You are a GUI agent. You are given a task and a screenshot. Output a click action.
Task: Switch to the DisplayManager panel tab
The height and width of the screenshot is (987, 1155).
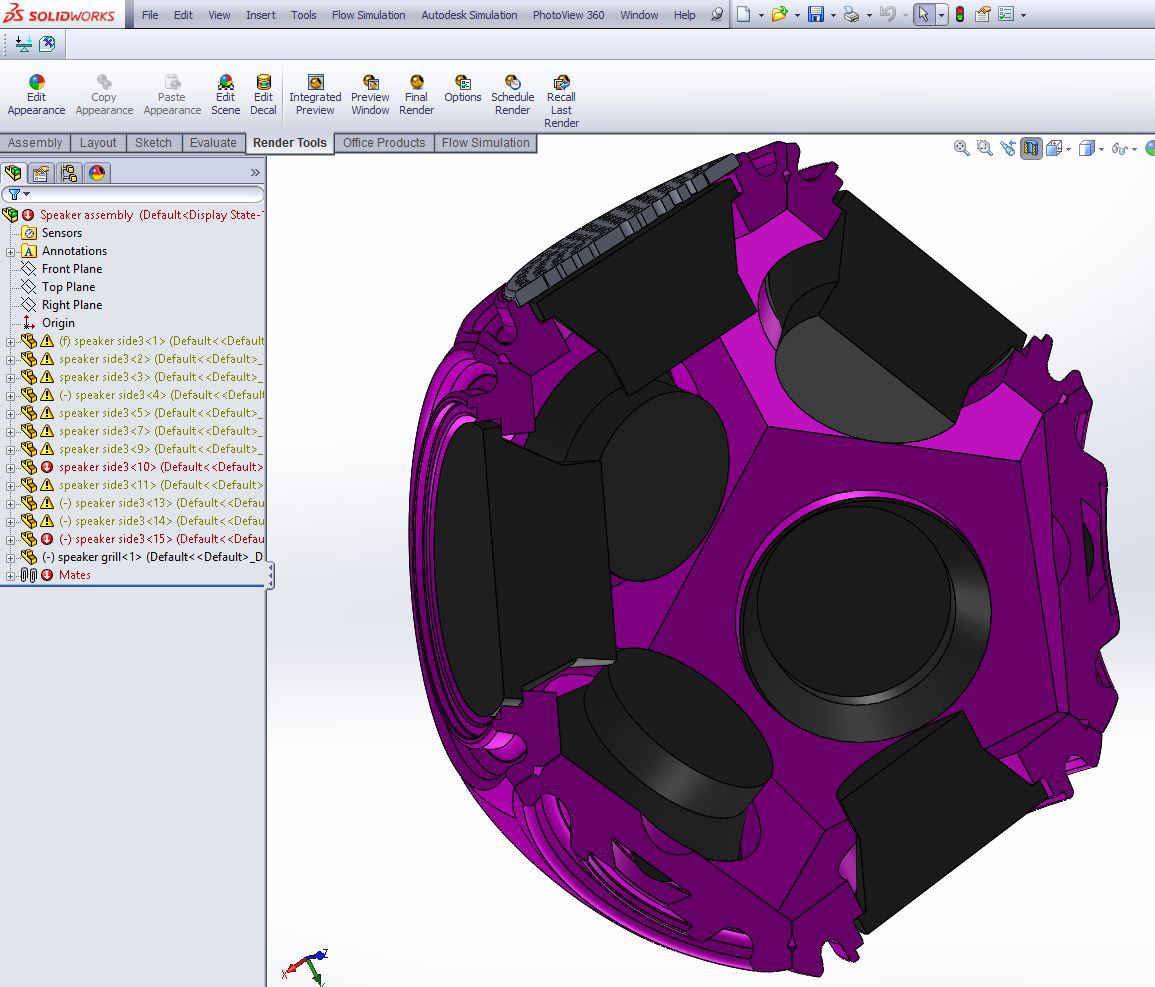pyautogui.click(x=97, y=173)
